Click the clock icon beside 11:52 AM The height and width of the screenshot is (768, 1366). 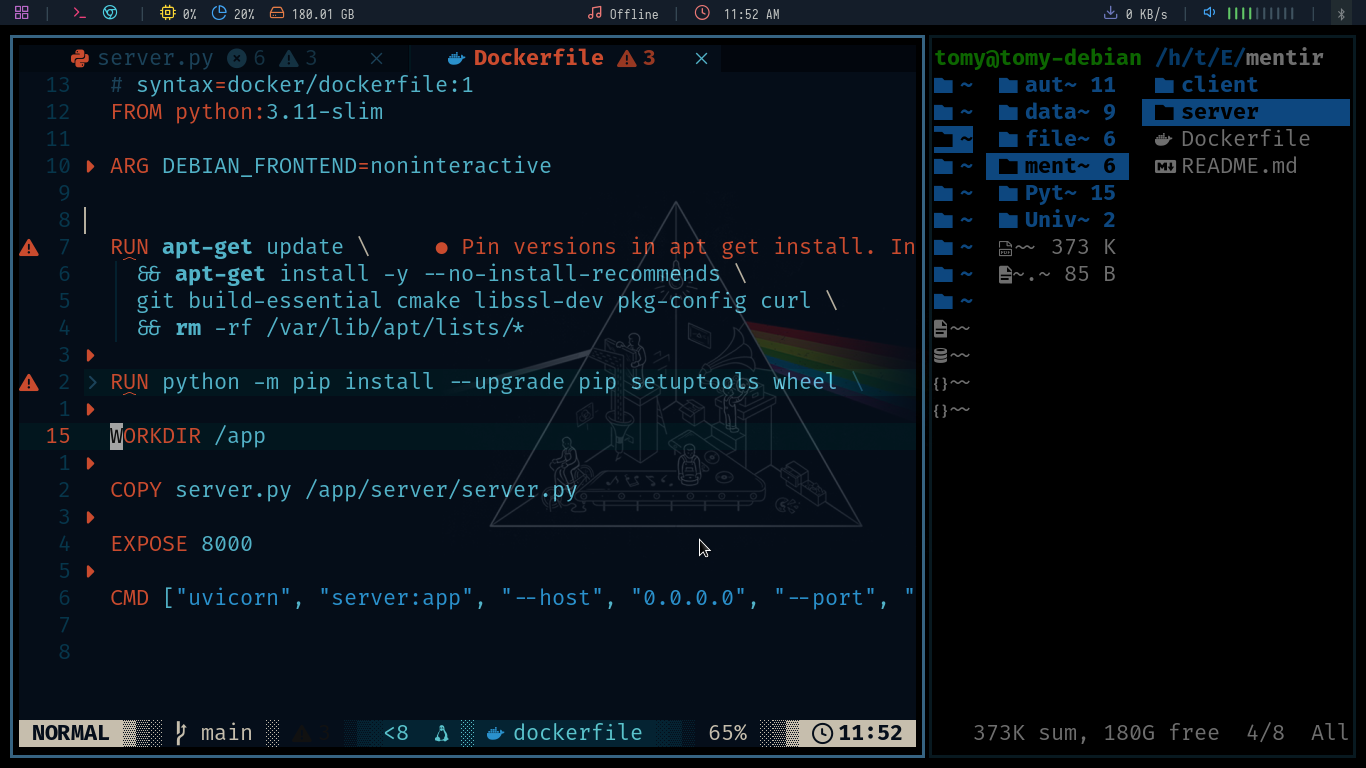(702, 13)
